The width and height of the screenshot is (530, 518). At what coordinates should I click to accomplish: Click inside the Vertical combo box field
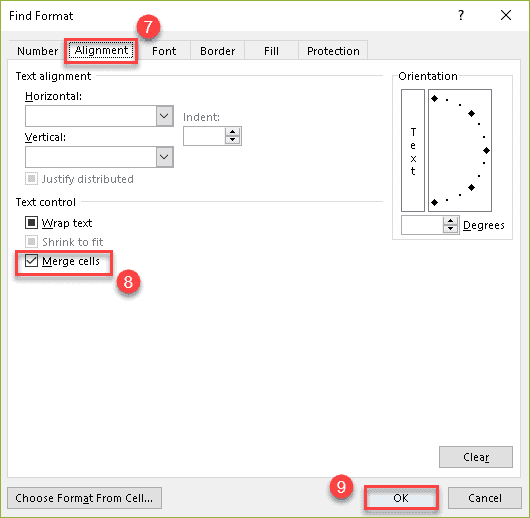(91, 157)
